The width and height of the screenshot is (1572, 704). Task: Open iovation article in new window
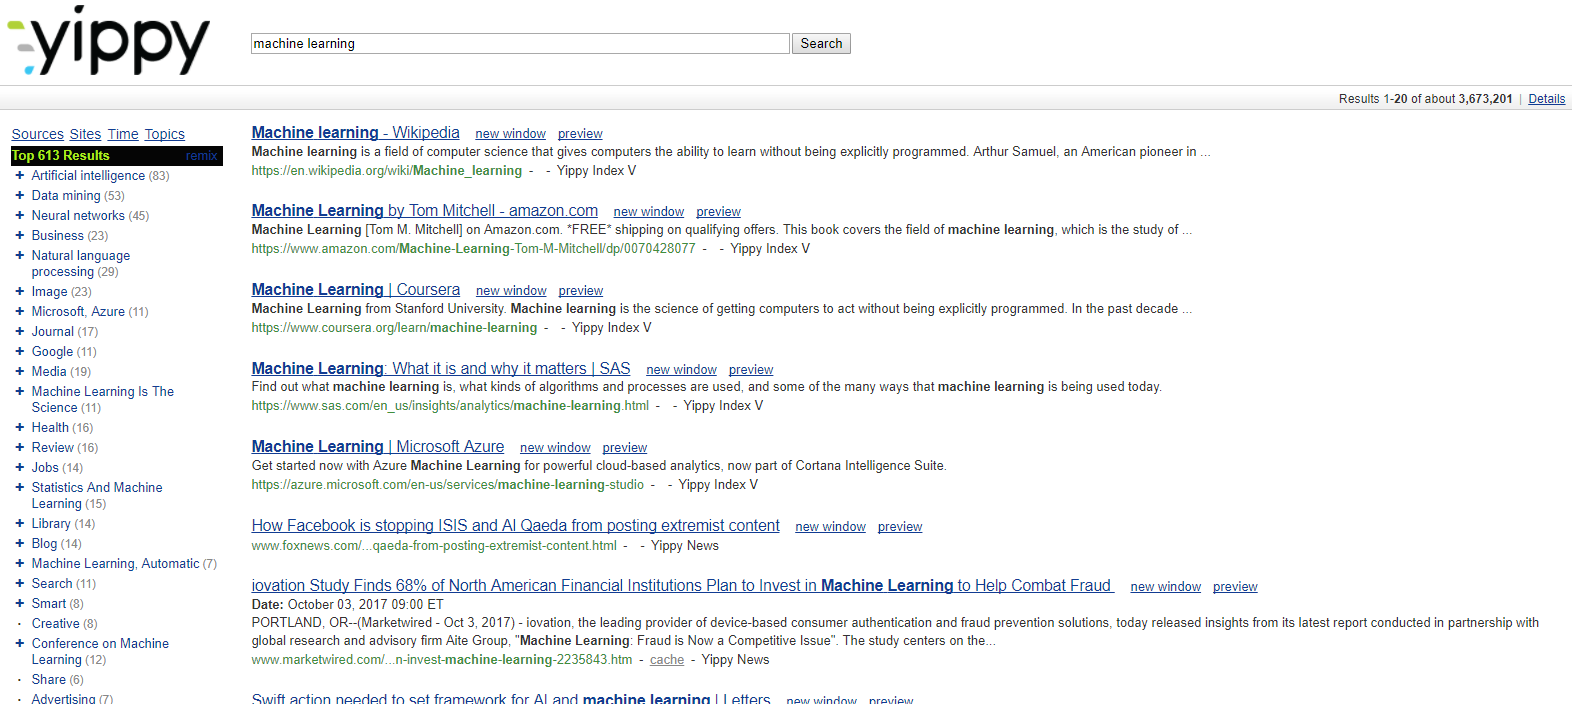(x=1165, y=587)
